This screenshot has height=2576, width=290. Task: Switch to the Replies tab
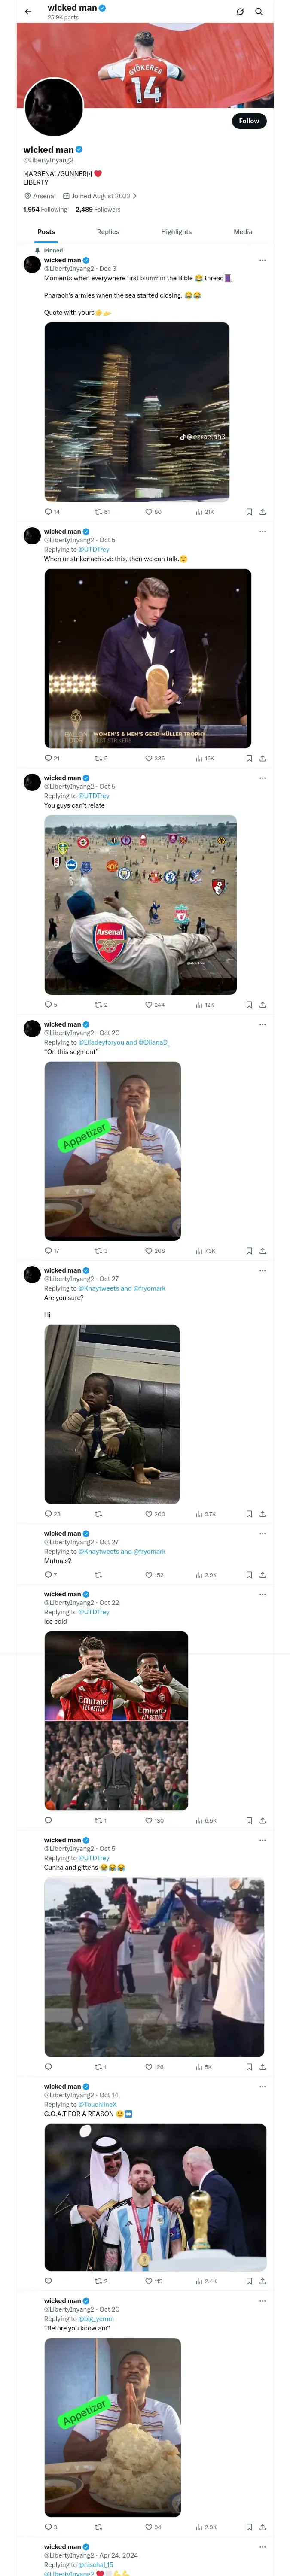point(108,232)
